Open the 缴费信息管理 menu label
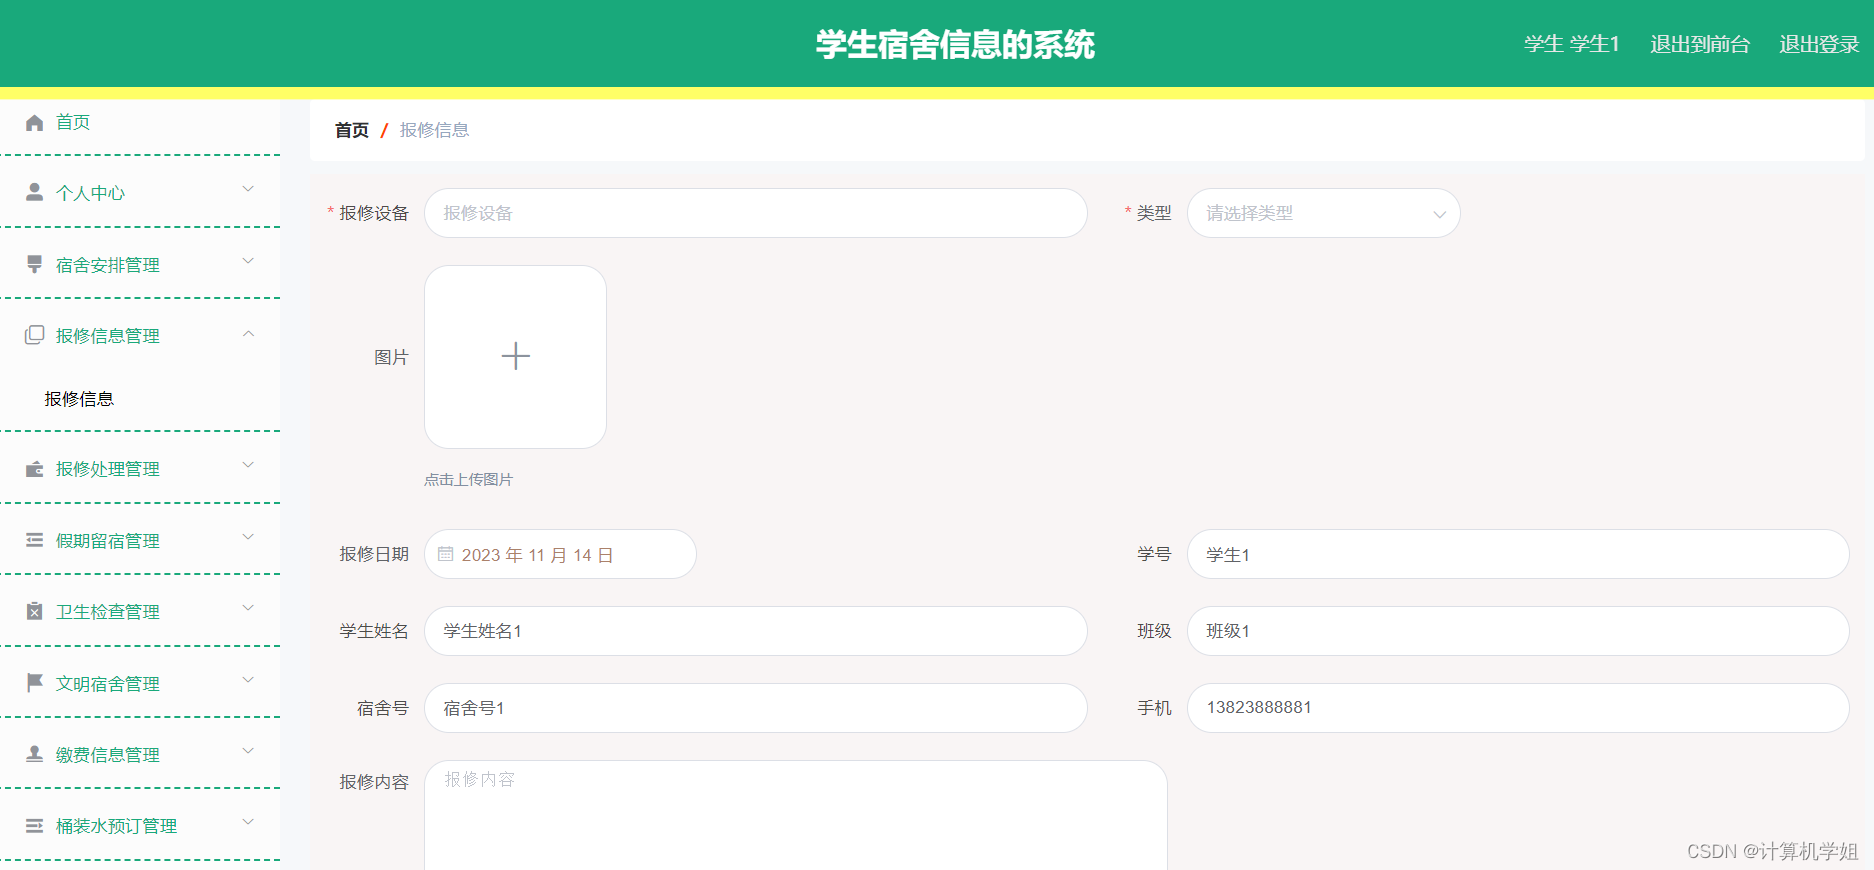 [x=107, y=755]
